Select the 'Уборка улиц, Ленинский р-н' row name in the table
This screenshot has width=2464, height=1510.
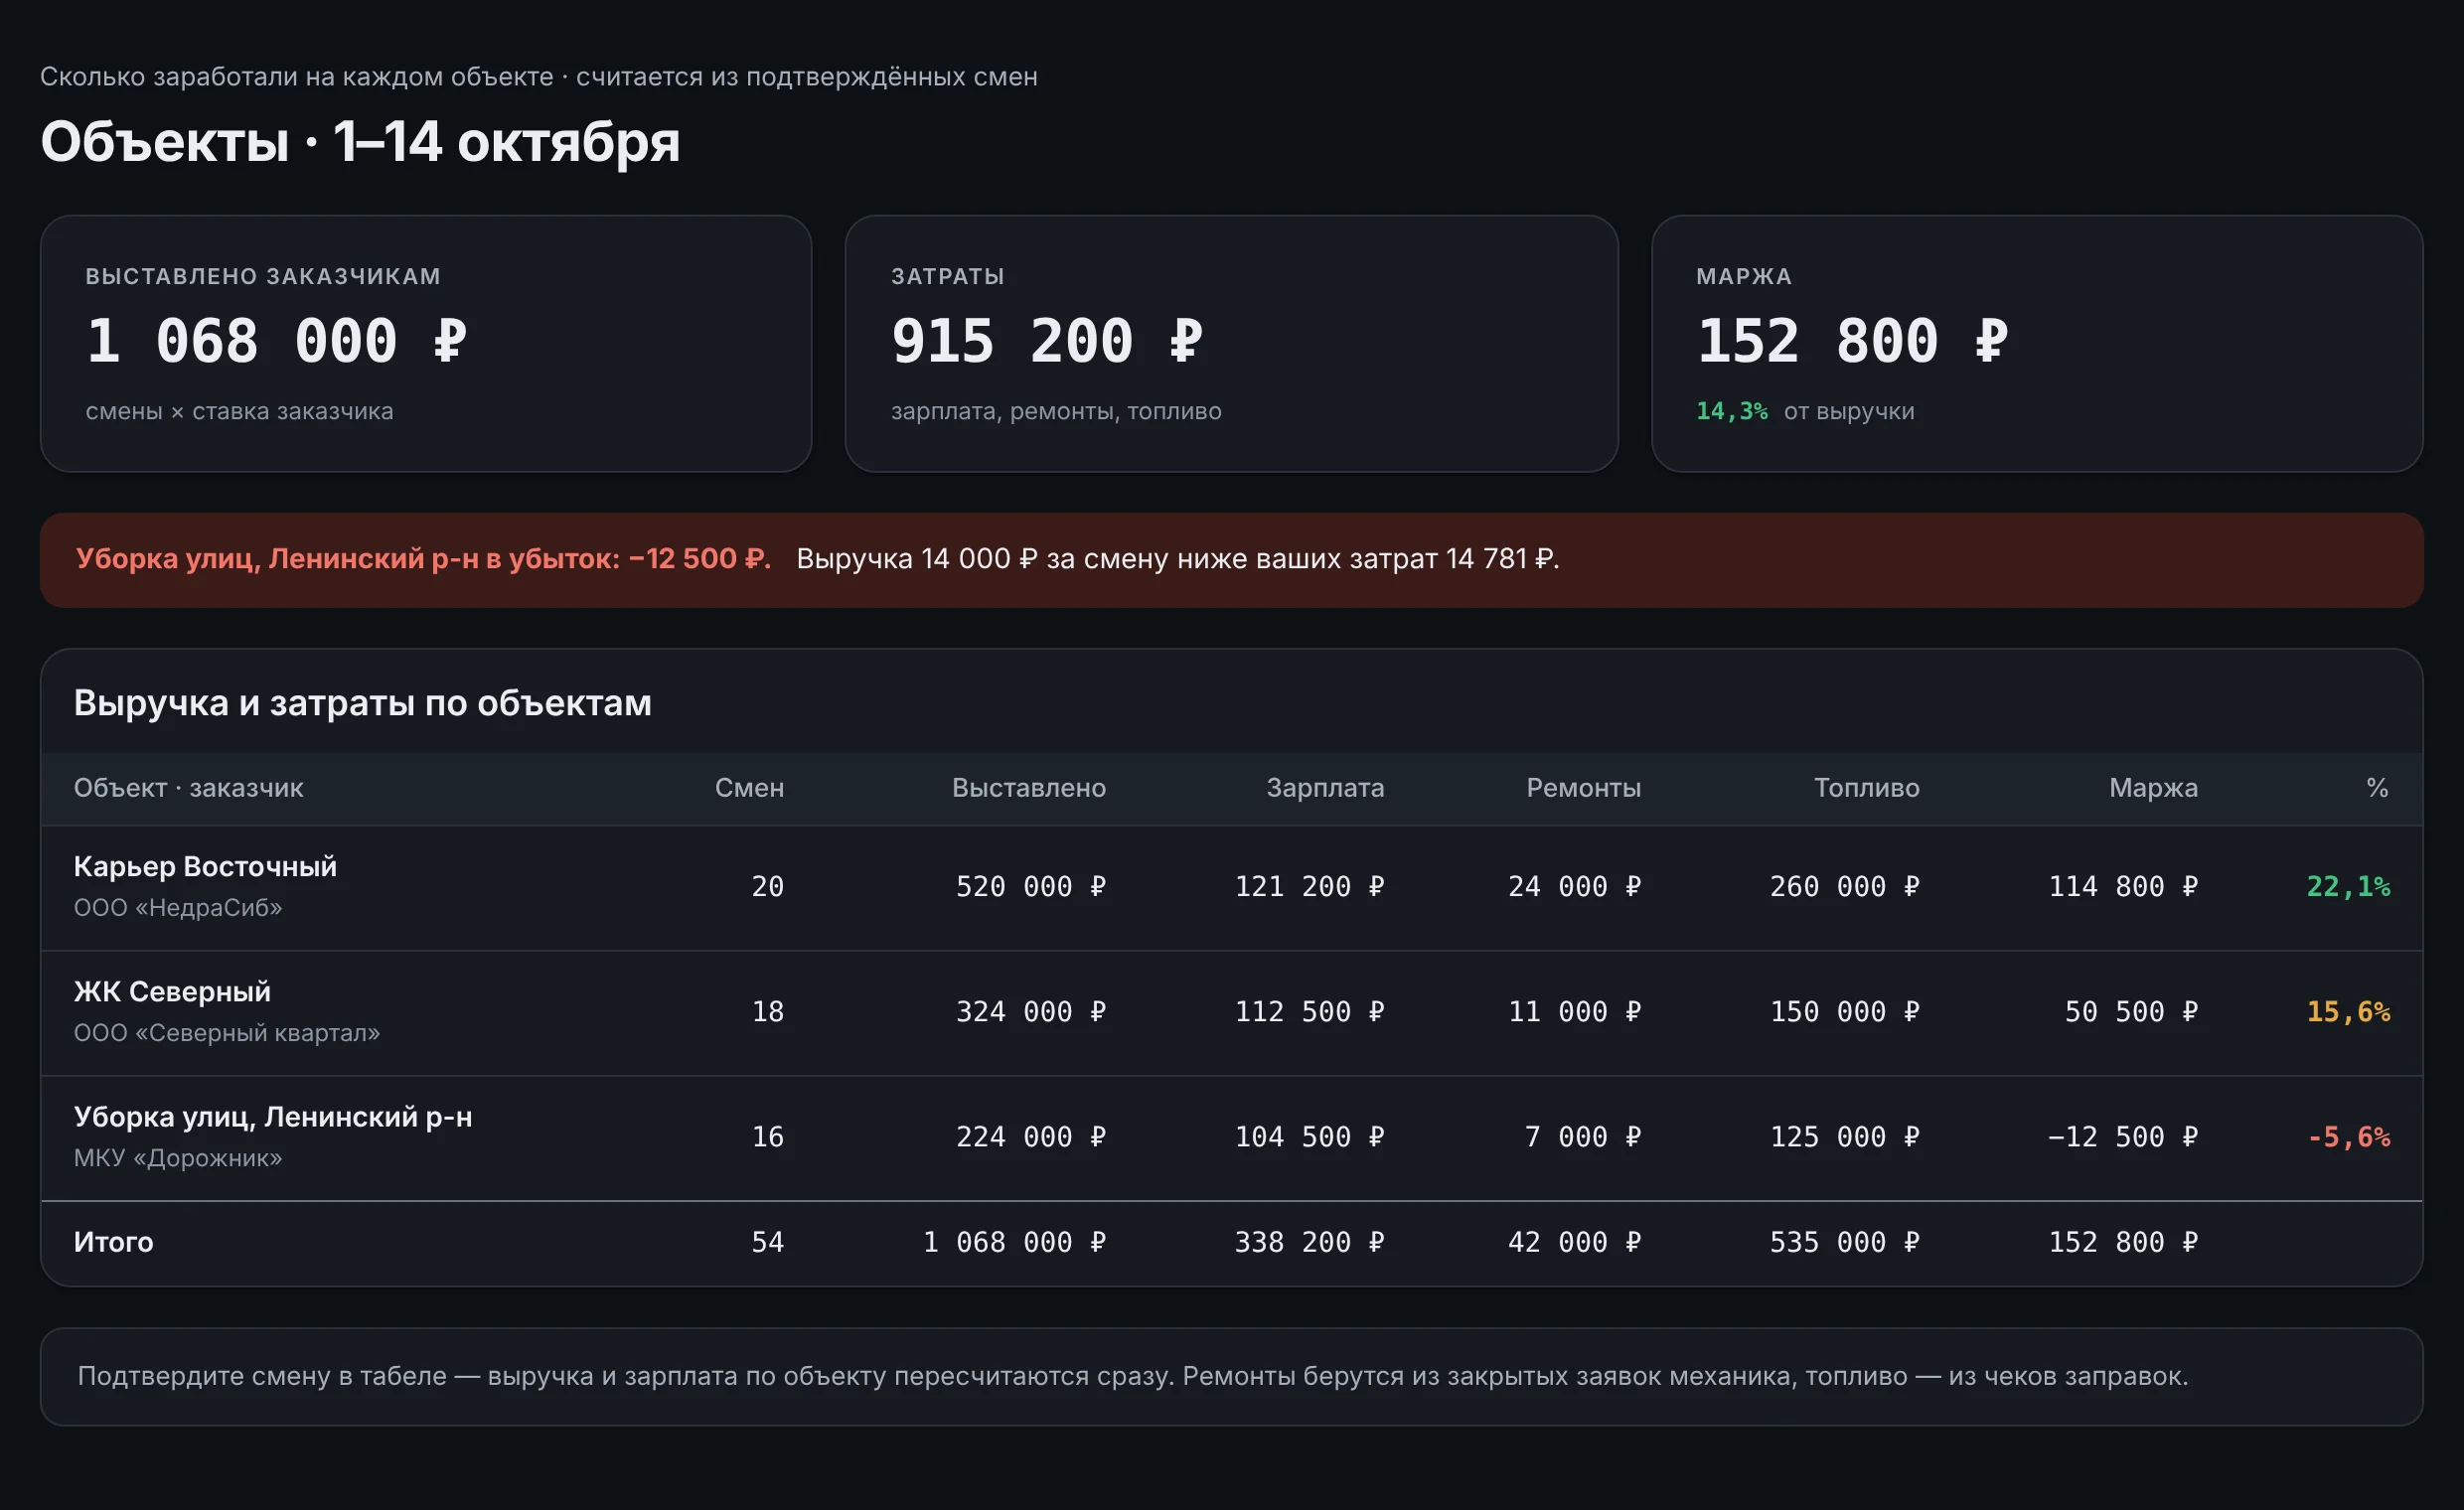[273, 1116]
